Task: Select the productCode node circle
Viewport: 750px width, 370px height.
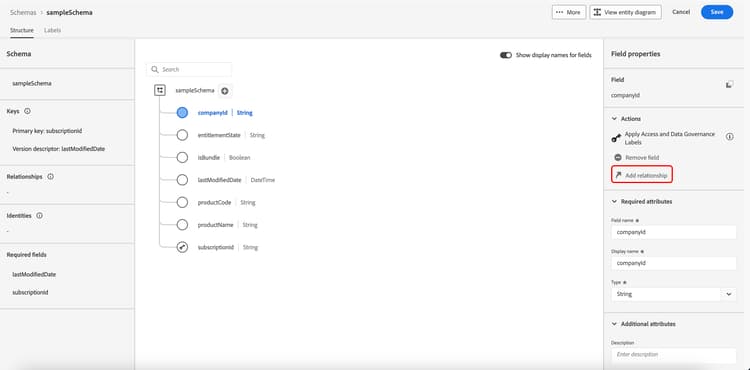Action: pyautogui.click(x=182, y=203)
